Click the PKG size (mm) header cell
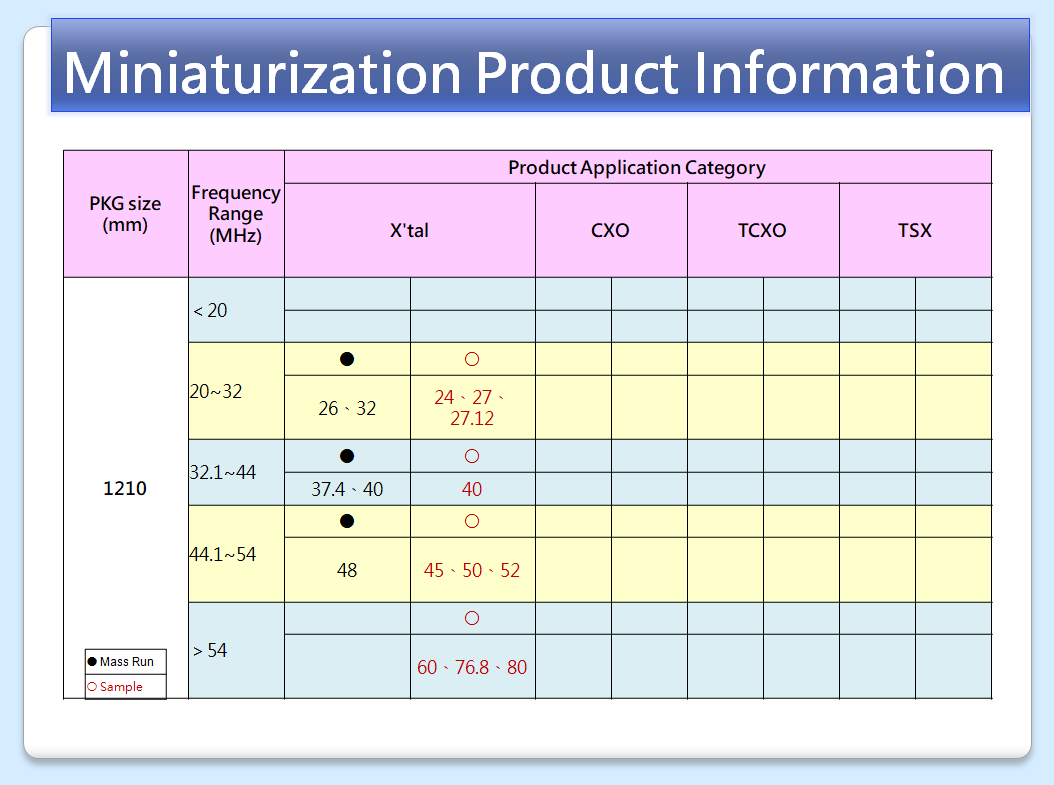Image resolution: width=1054 pixels, height=785 pixels. click(125, 214)
